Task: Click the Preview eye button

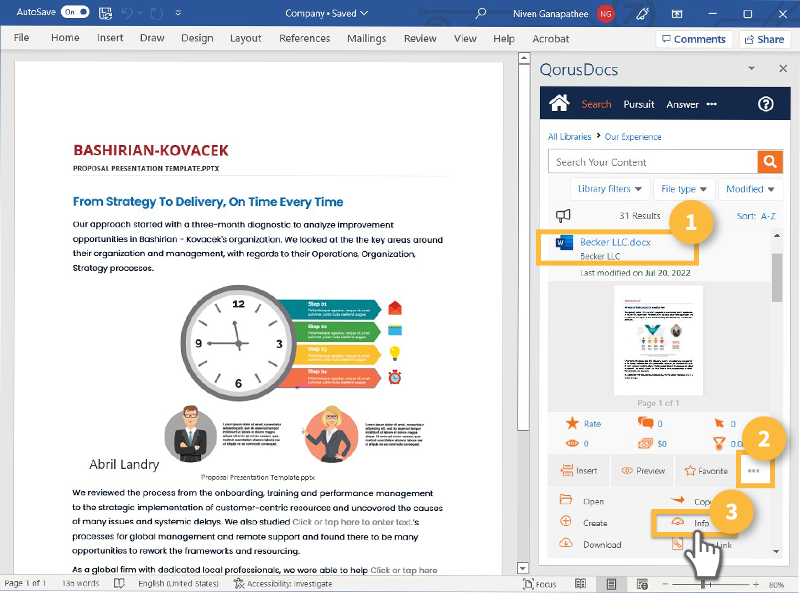Action: (643, 471)
